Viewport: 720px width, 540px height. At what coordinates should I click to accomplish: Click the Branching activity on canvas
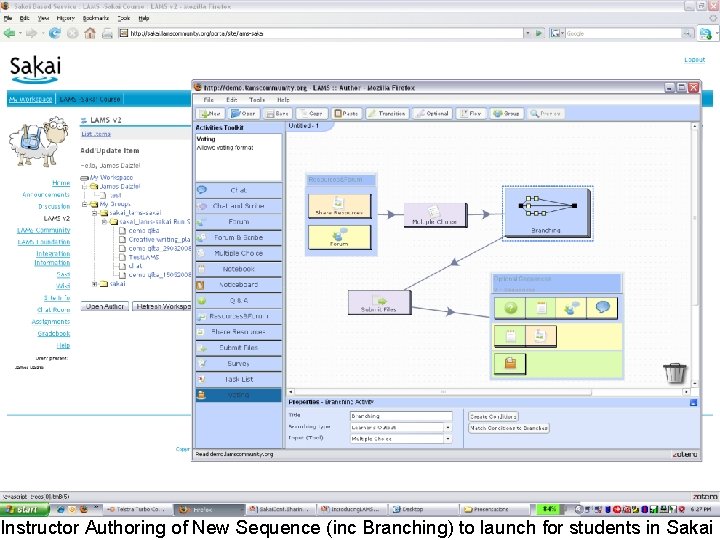click(x=546, y=213)
